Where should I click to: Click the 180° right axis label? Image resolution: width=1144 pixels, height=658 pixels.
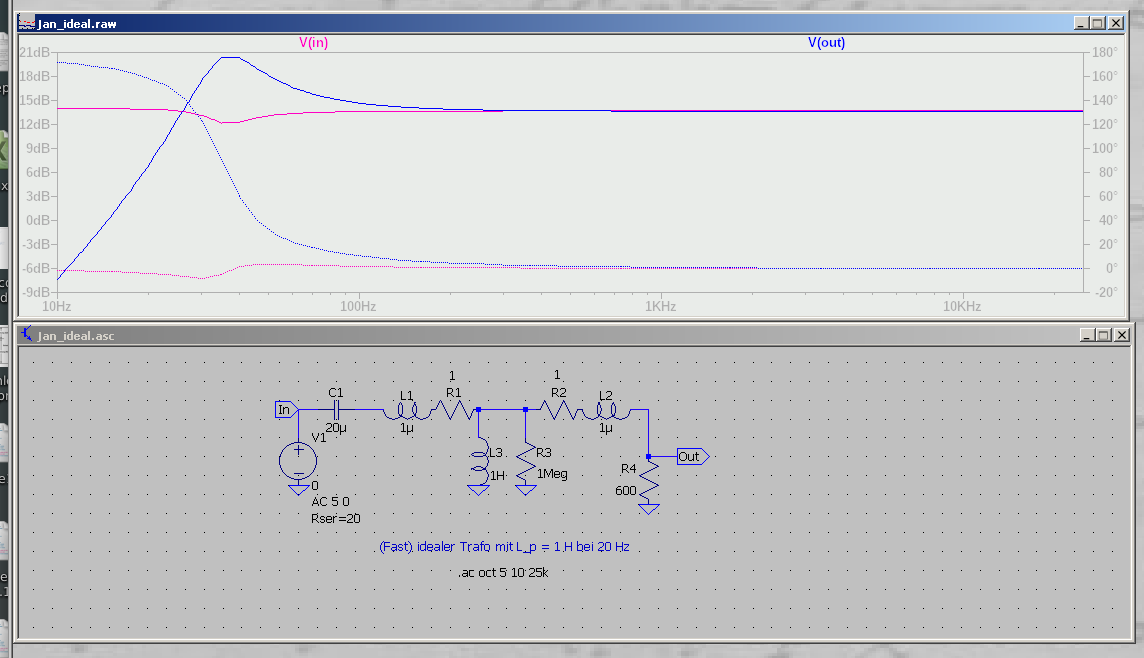point(1105,53)
